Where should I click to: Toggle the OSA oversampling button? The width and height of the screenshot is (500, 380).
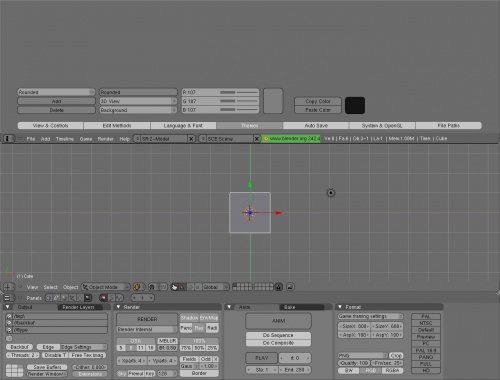[136, 341]
